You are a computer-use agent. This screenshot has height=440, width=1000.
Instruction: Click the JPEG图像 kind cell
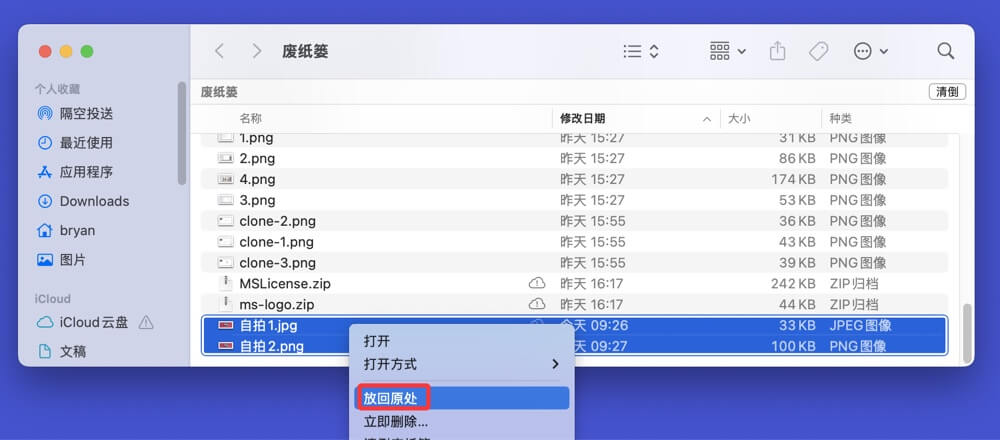pyautogui.click(x=860, y=326)
